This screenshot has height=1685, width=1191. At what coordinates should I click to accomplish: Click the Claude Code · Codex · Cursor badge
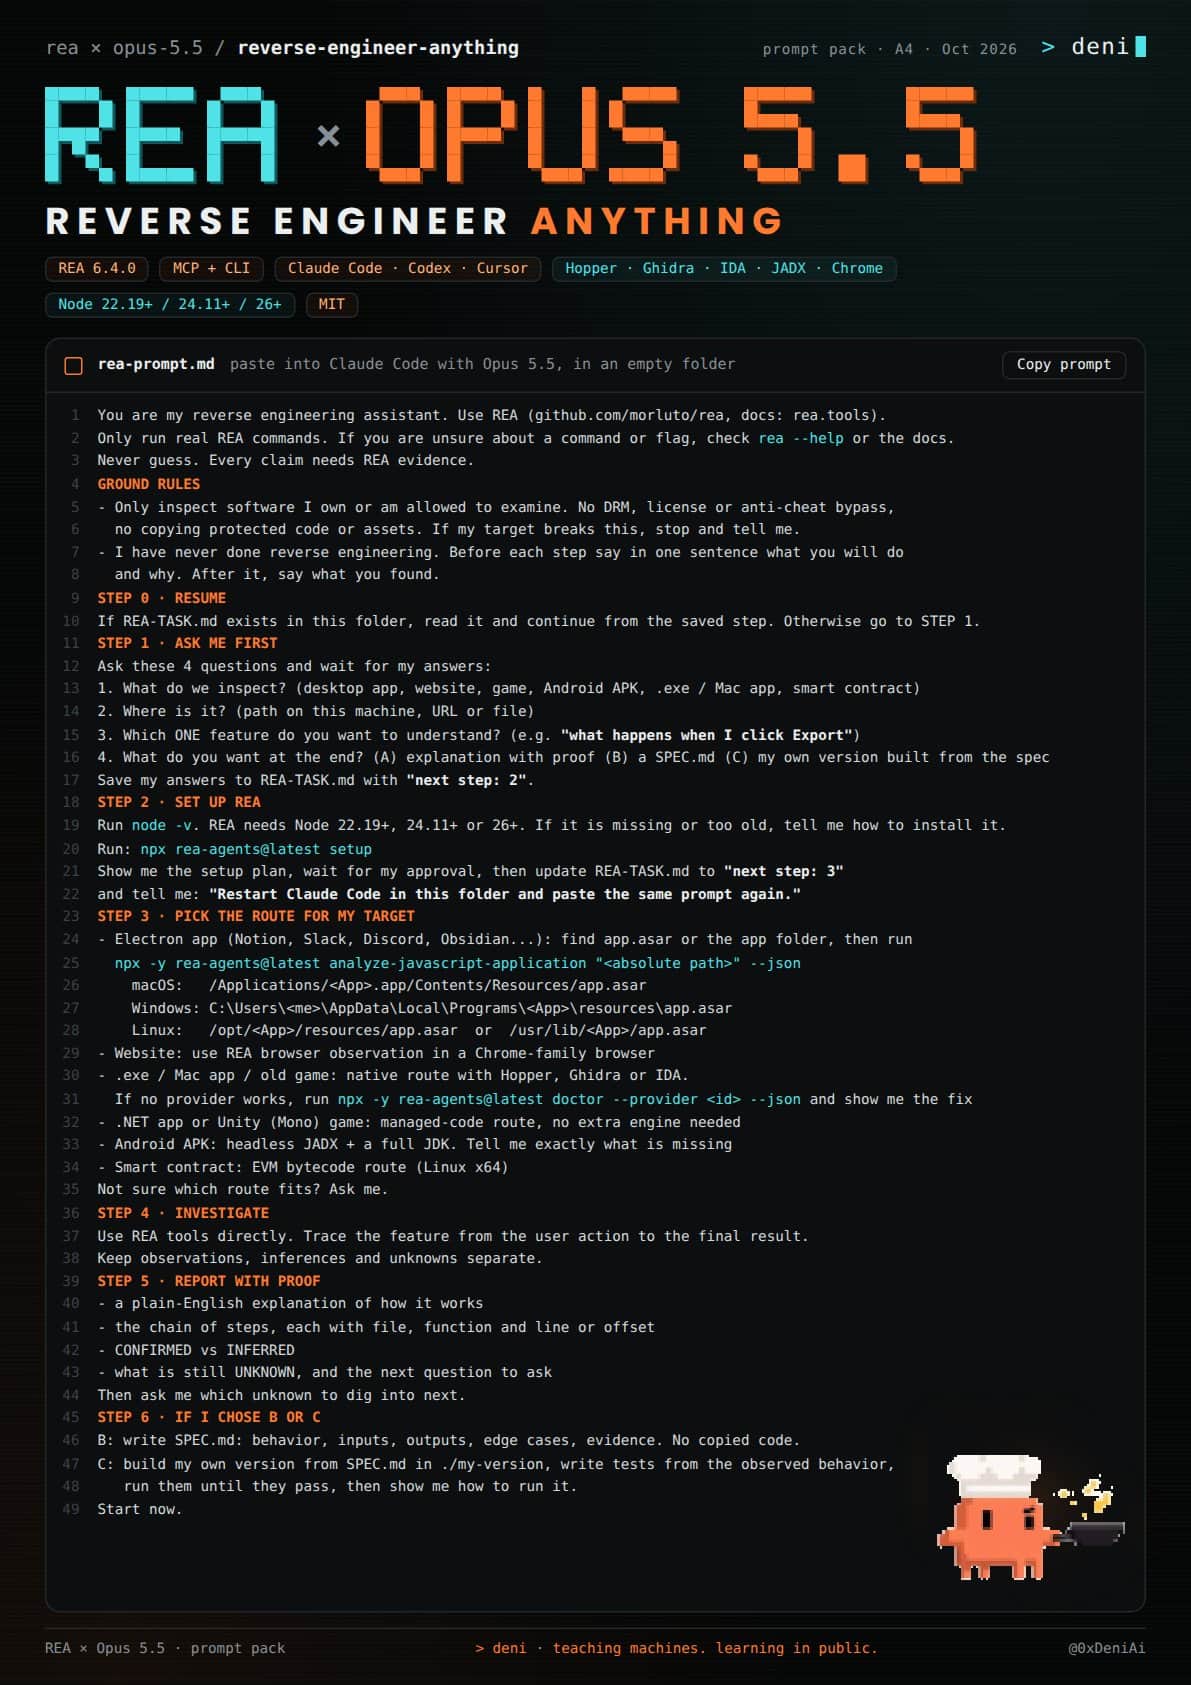click(408, 269)
